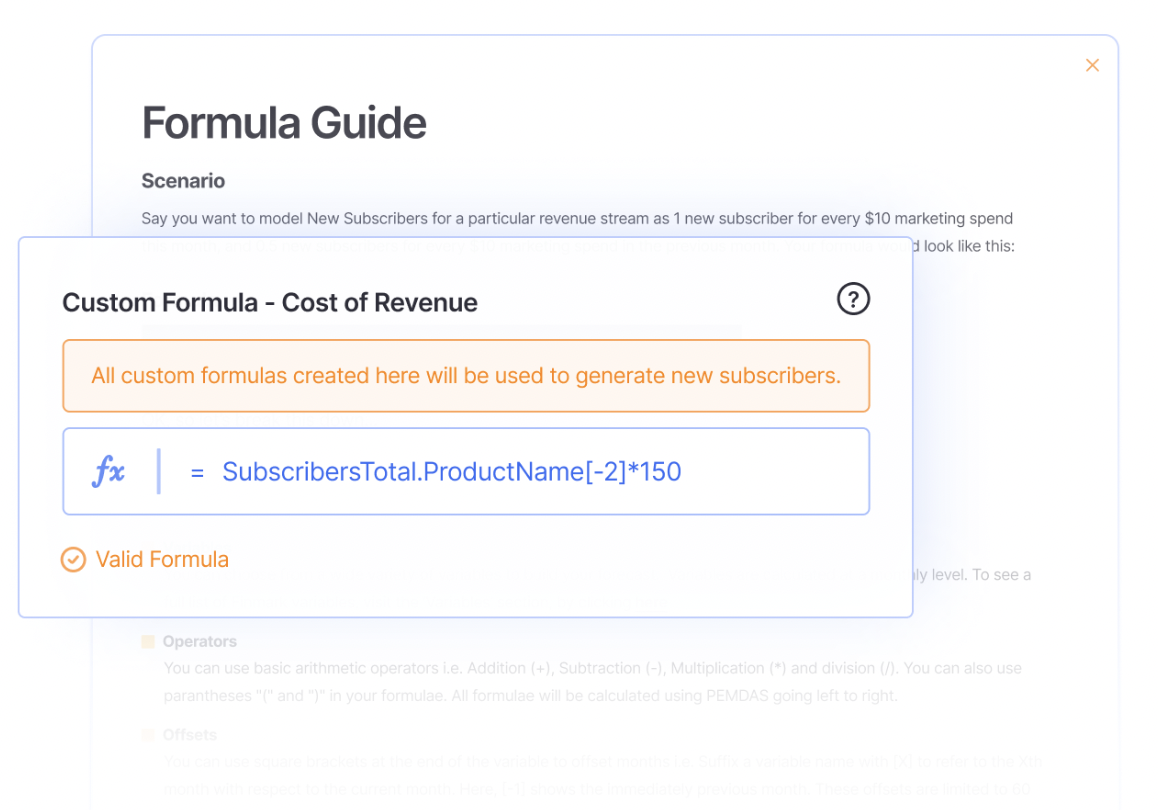Click the vertical divider beside the fx icon
Image resolution: width=1158 pixels, height=810 pixels.
coord(158,471)
